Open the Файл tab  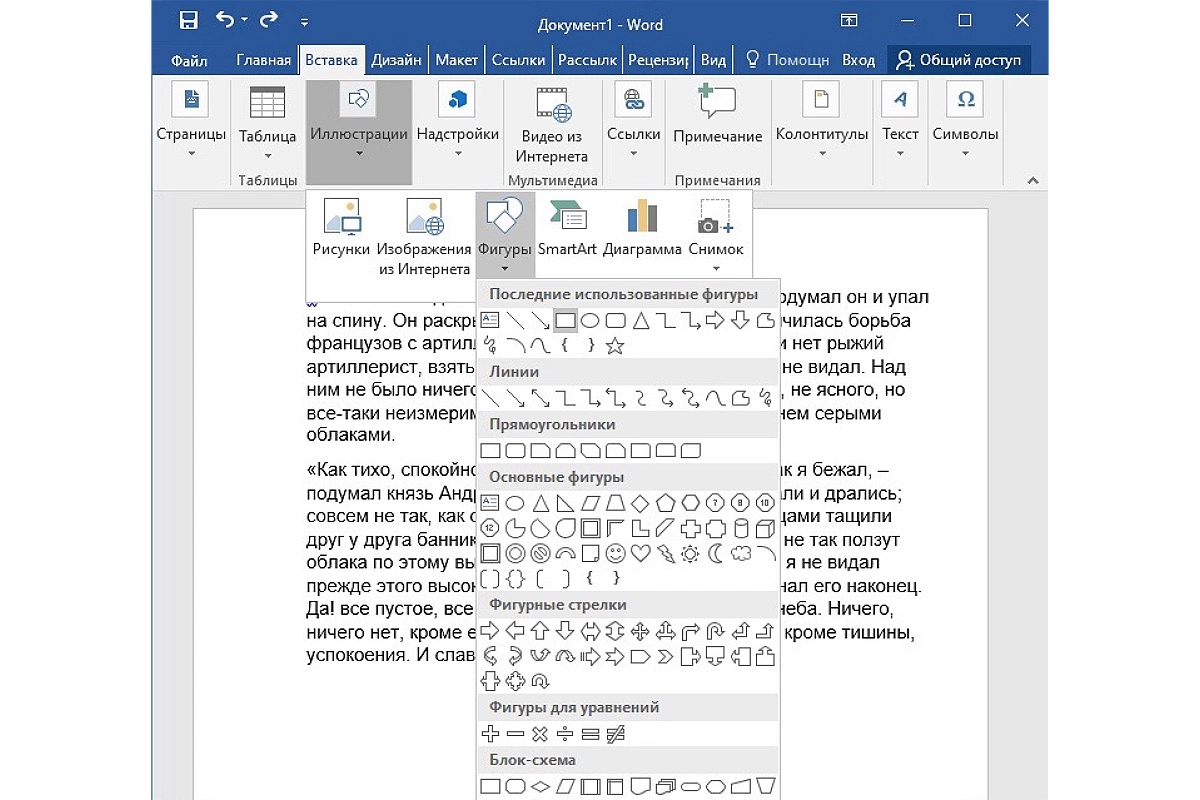189,60
